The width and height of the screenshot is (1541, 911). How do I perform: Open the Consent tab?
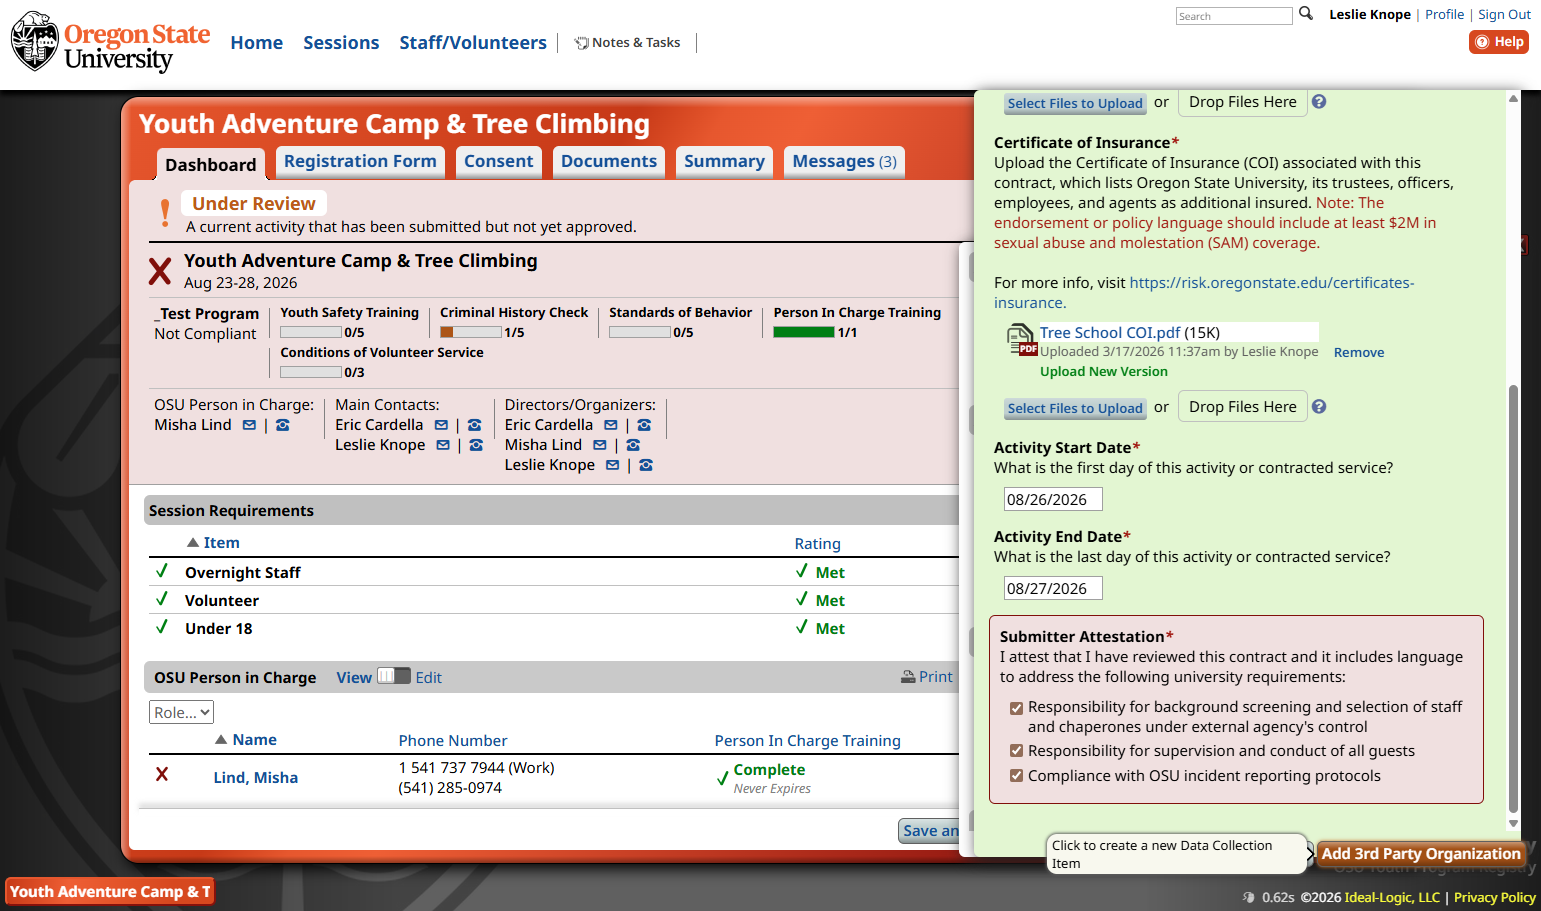pyautogui.click(x=498, y=162)
